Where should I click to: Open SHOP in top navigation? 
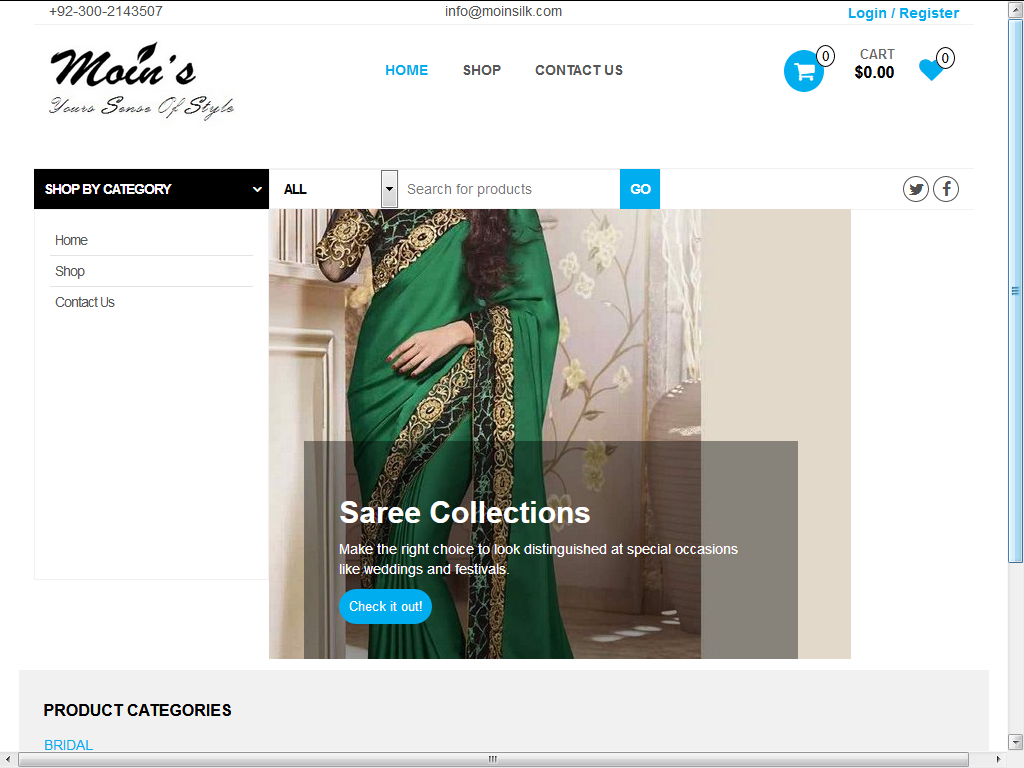[482, 71]
